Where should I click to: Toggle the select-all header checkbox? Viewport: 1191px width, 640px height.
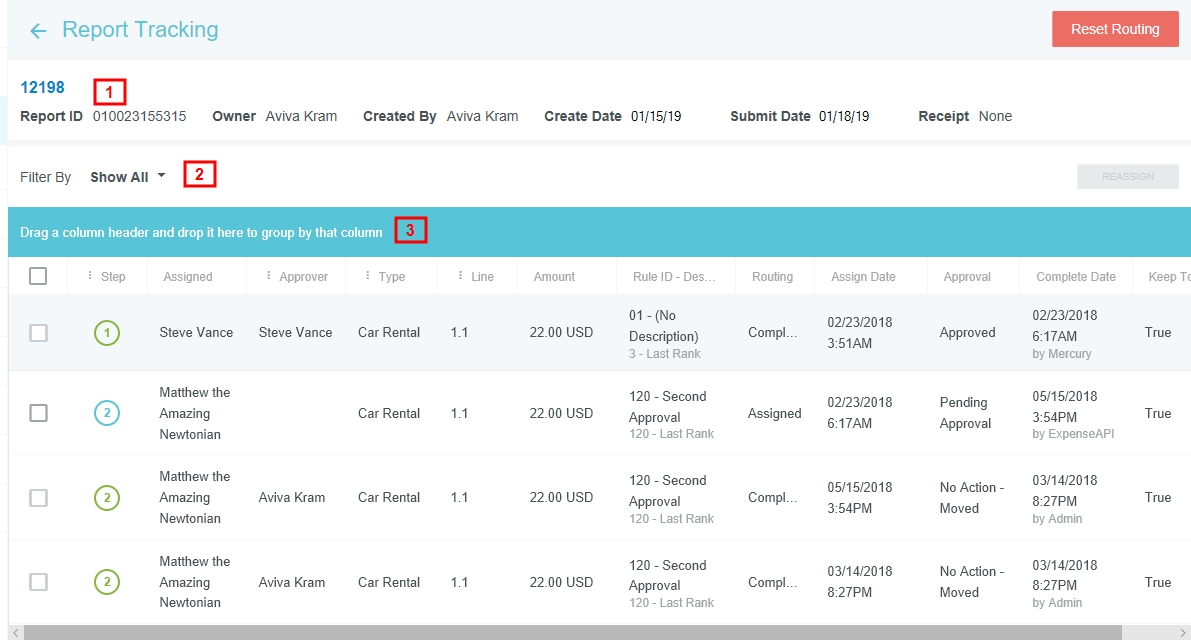pyautogui.click(x=38, y=276)
